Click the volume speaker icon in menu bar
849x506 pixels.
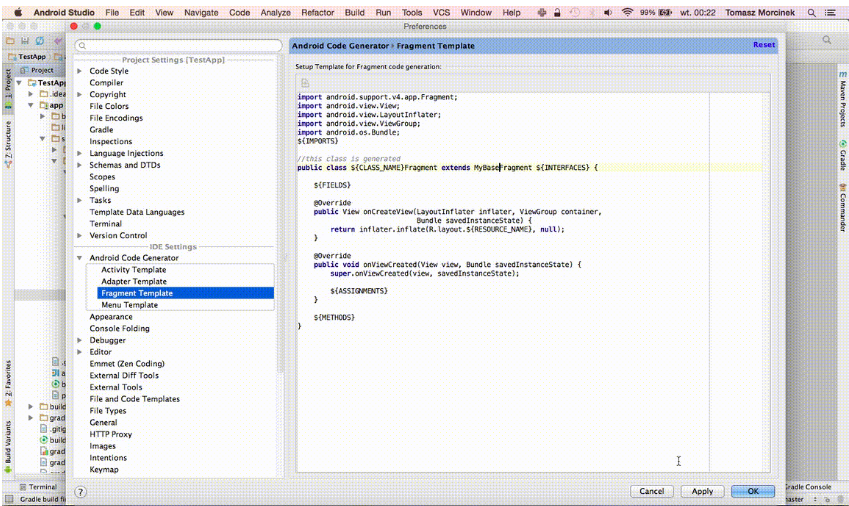(608, 12)
